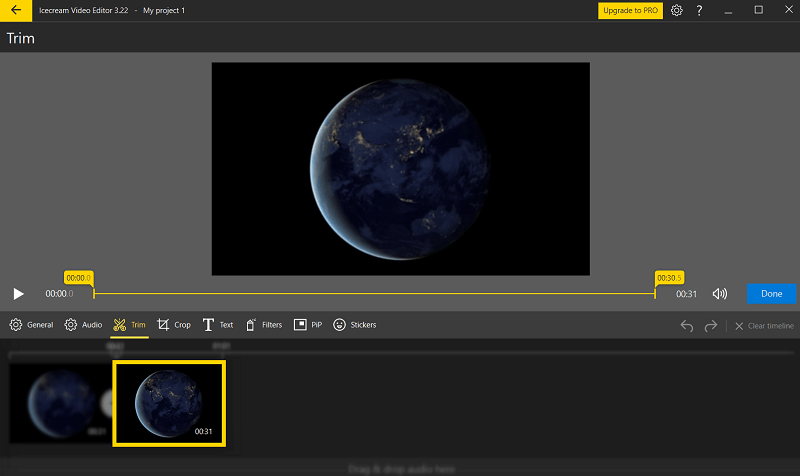
Task: Go back using the yellow arrow button
Action: click(x=16, y=10)
